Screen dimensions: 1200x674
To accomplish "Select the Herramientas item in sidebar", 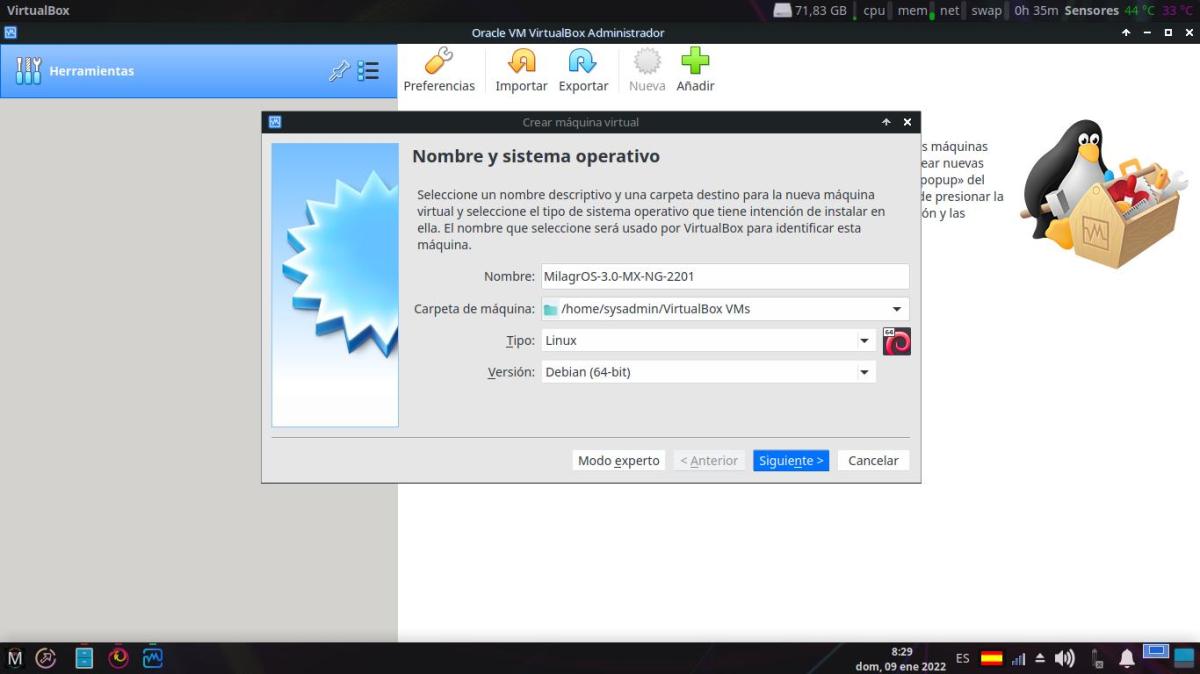I will pos(92,71).
